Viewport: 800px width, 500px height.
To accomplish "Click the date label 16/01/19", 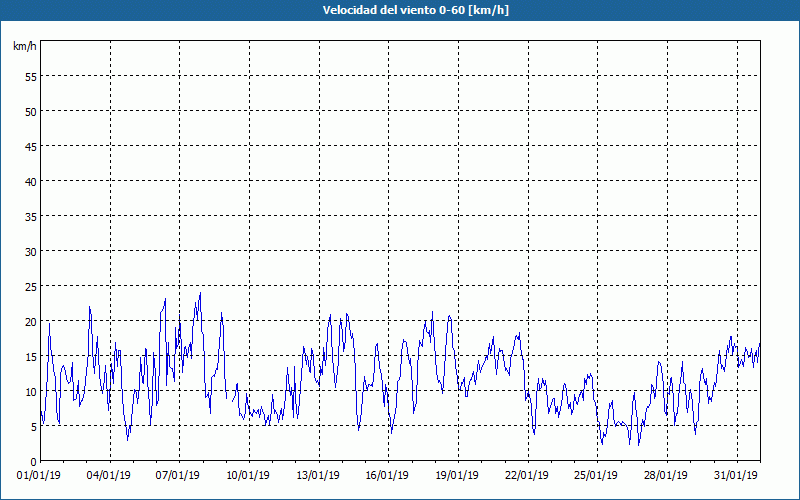I will pyautogui.click(x=387, y=476).
